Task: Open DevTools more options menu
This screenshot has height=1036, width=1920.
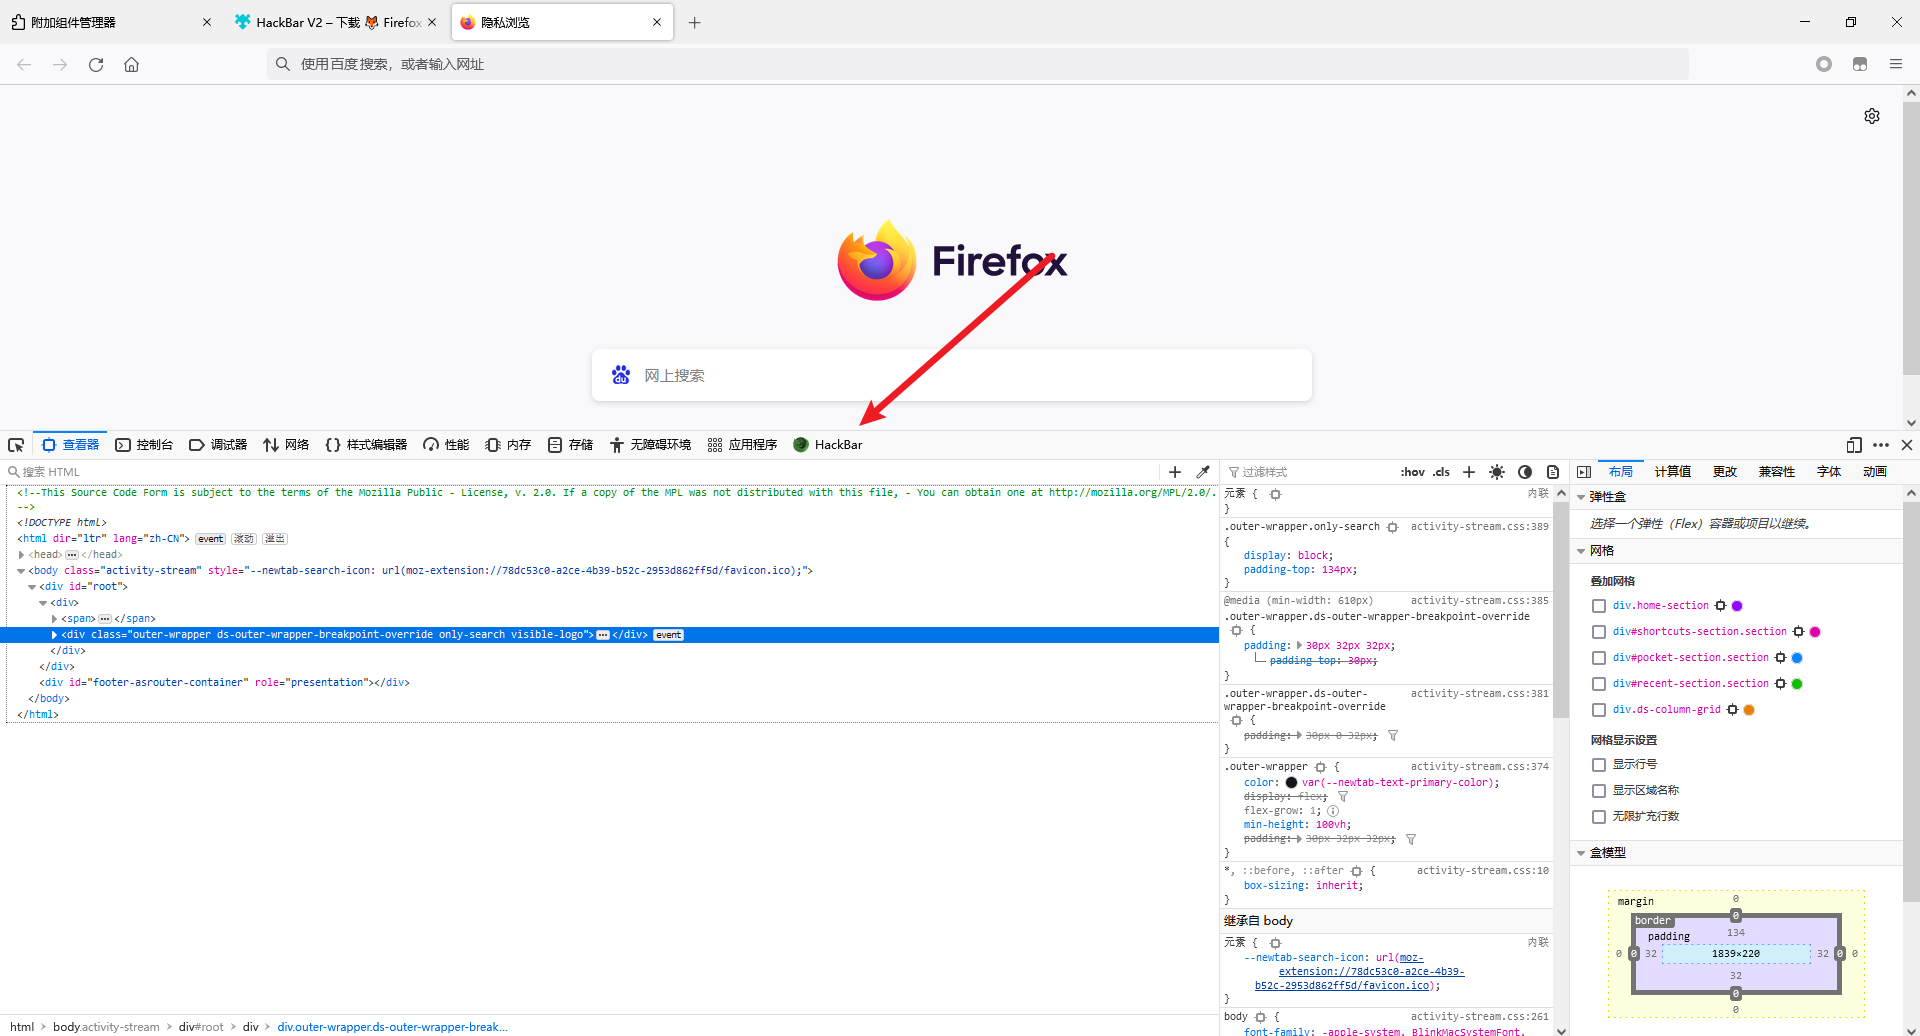Action: [x=1881, y=445]
